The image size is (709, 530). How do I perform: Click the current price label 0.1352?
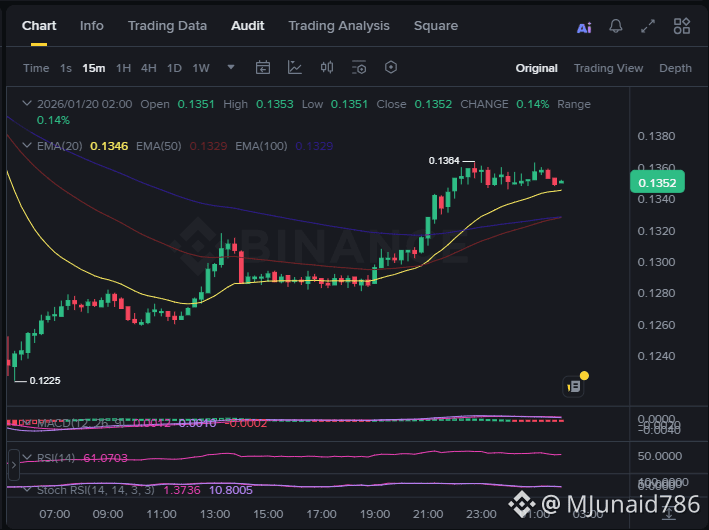[x=657, y=183]
